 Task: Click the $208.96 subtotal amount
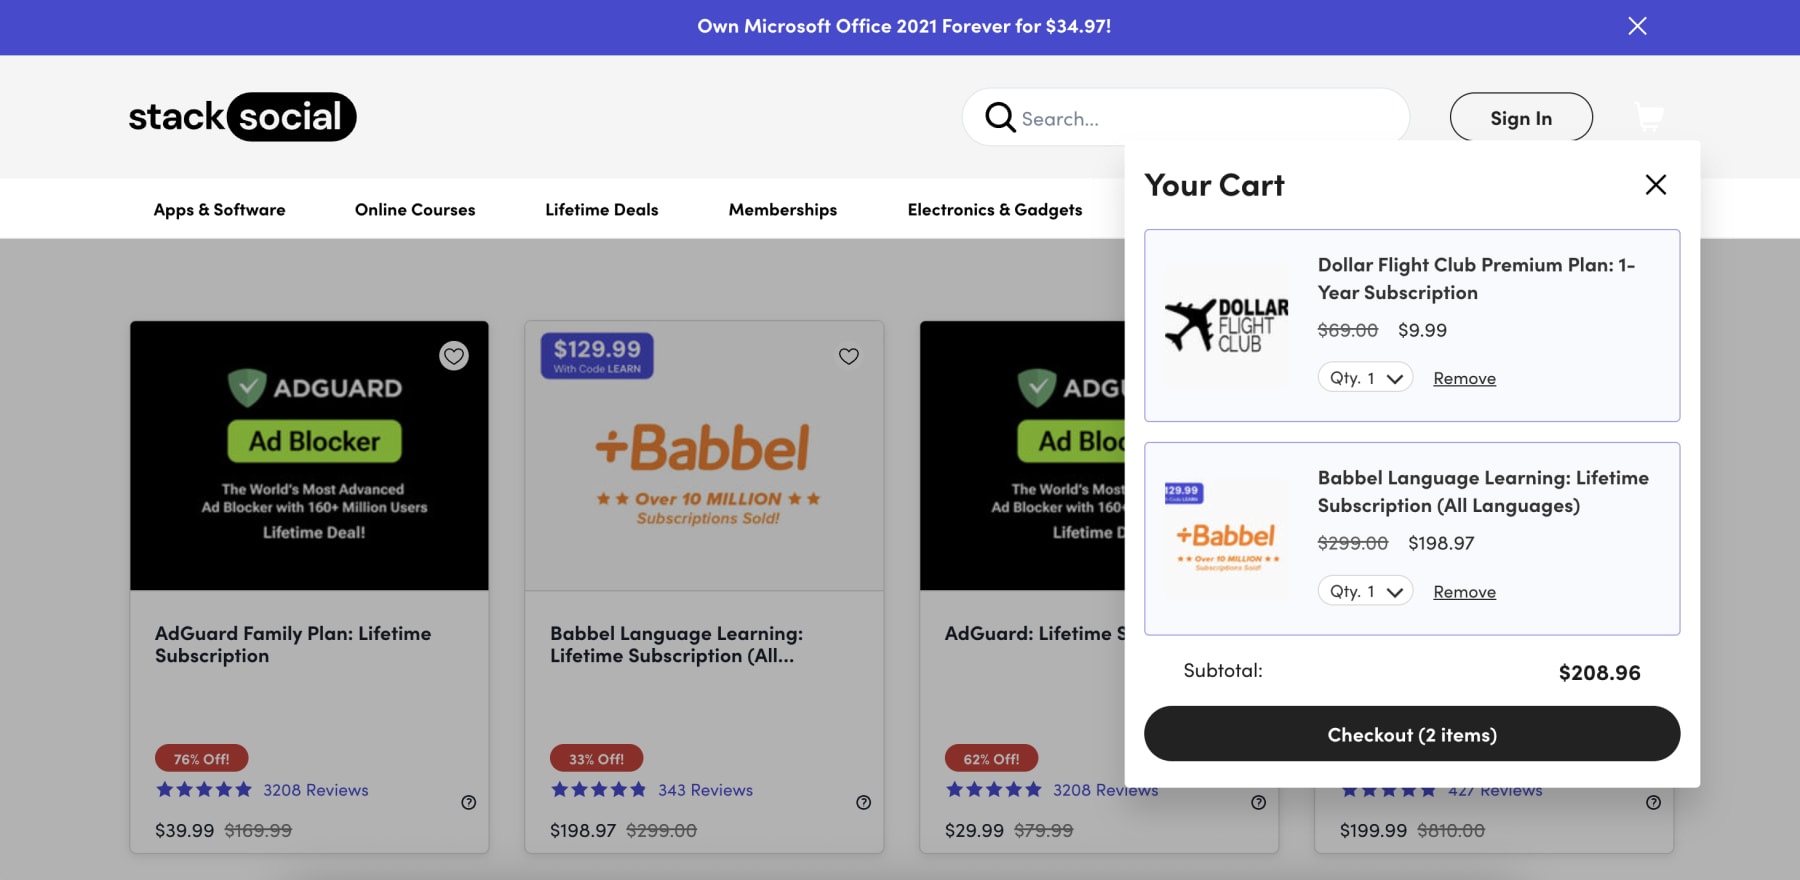pos(1599,672)
